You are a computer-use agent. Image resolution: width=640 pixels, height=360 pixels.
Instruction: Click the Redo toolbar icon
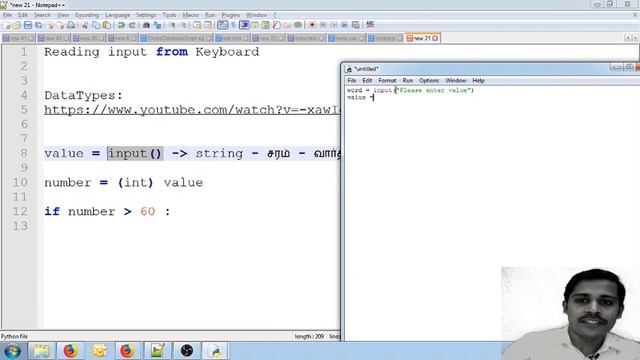point(132,25)
